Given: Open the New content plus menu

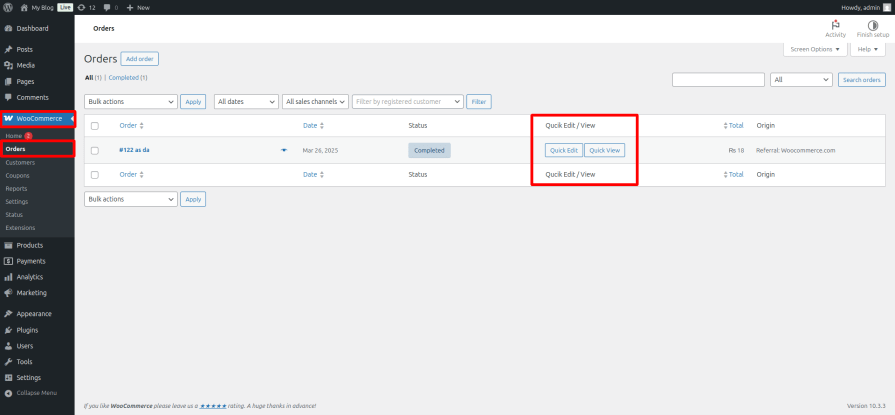Looking at the screenshot, I should point(138,7).
